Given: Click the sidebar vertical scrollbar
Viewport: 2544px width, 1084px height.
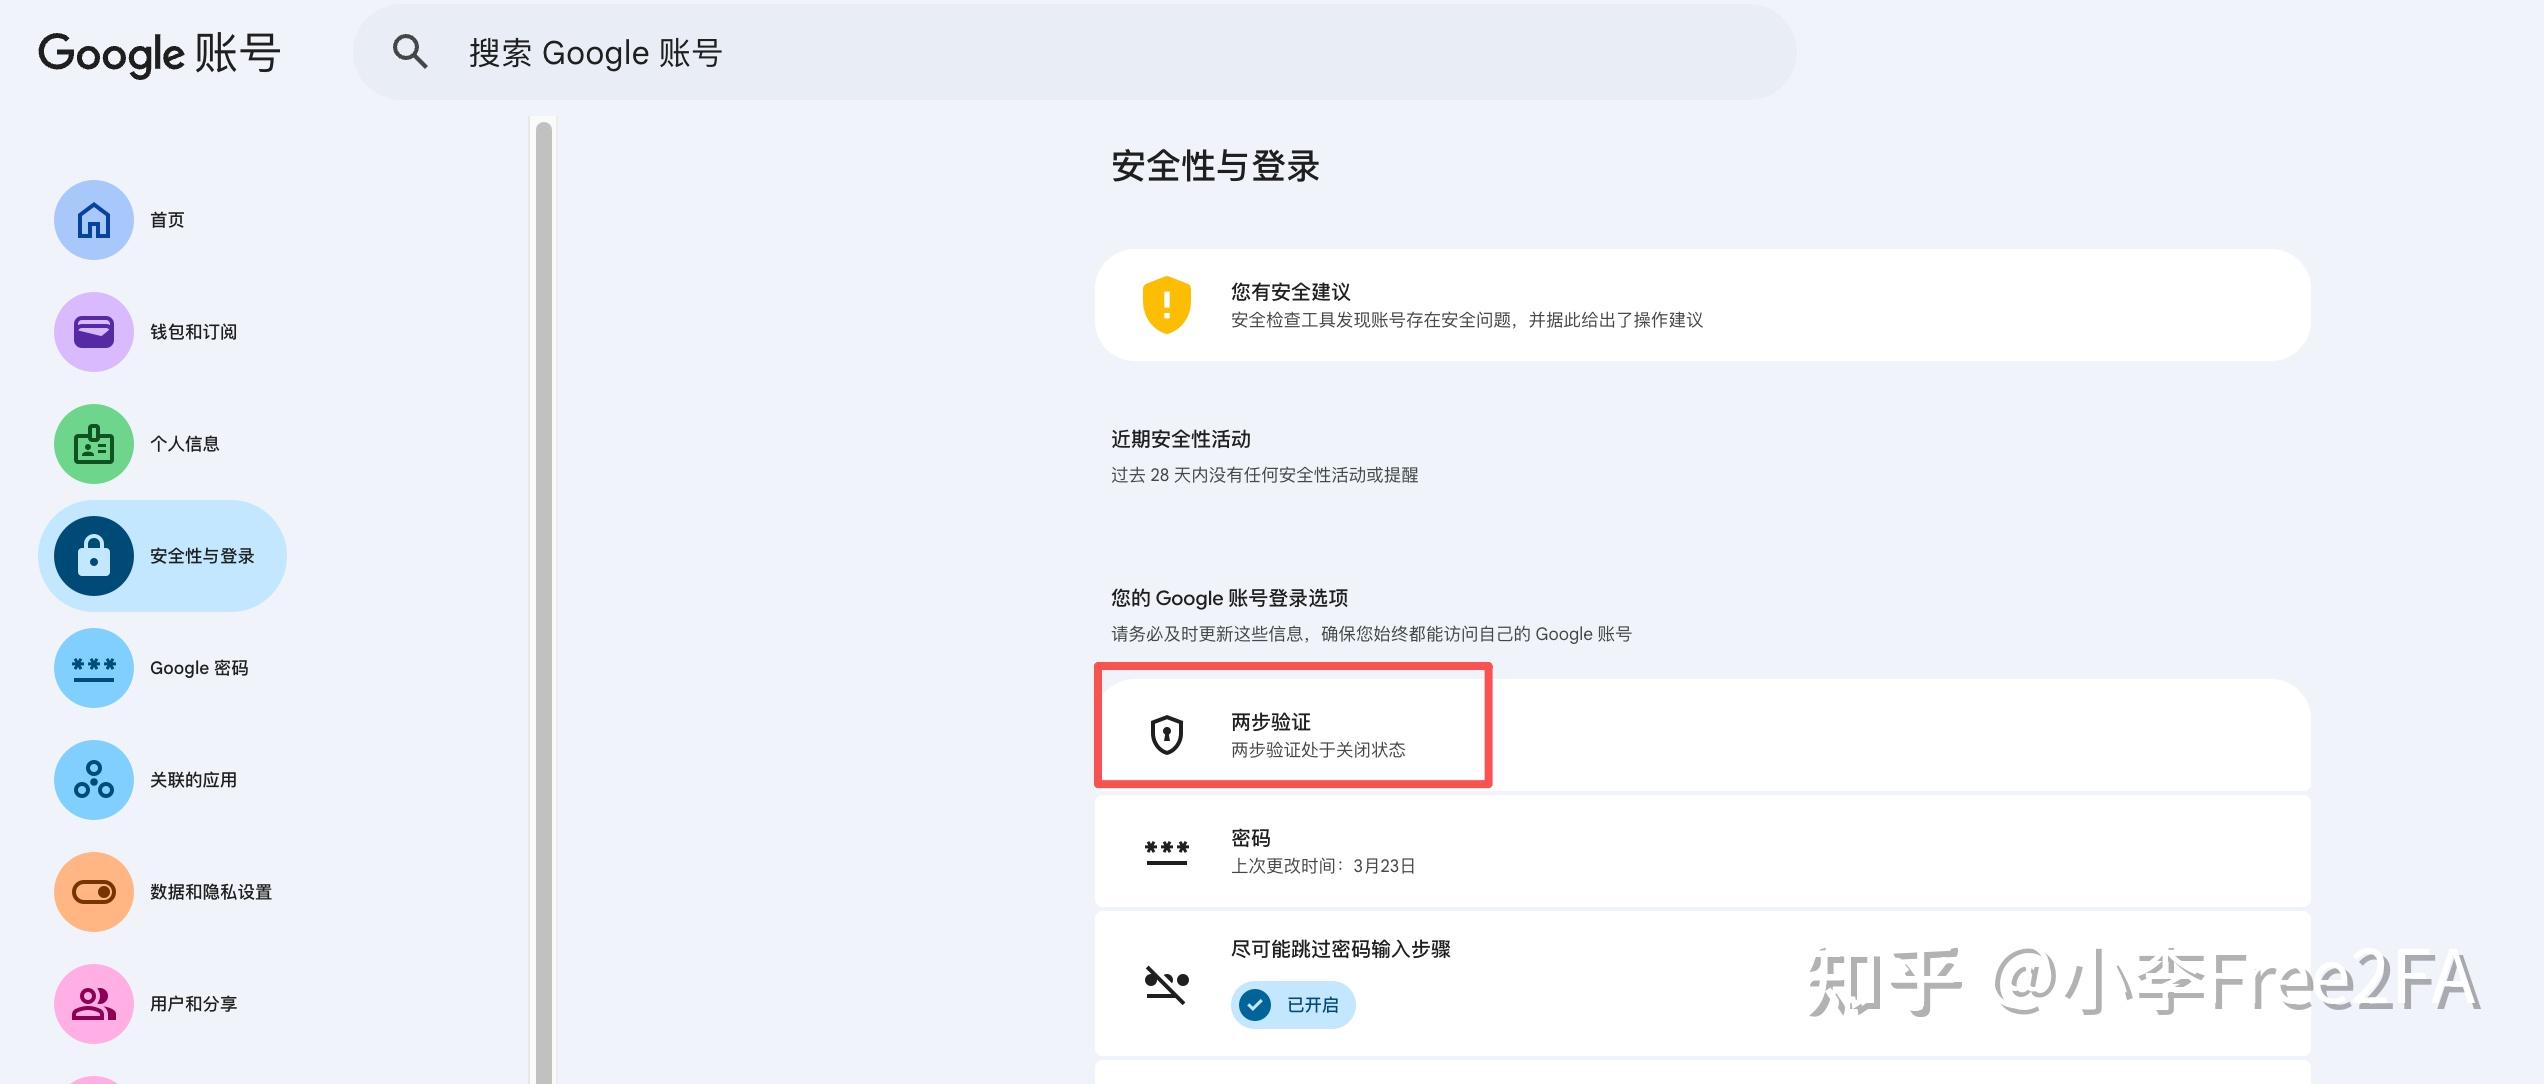Looking at the screenshot, I should (x=544, y=602).
